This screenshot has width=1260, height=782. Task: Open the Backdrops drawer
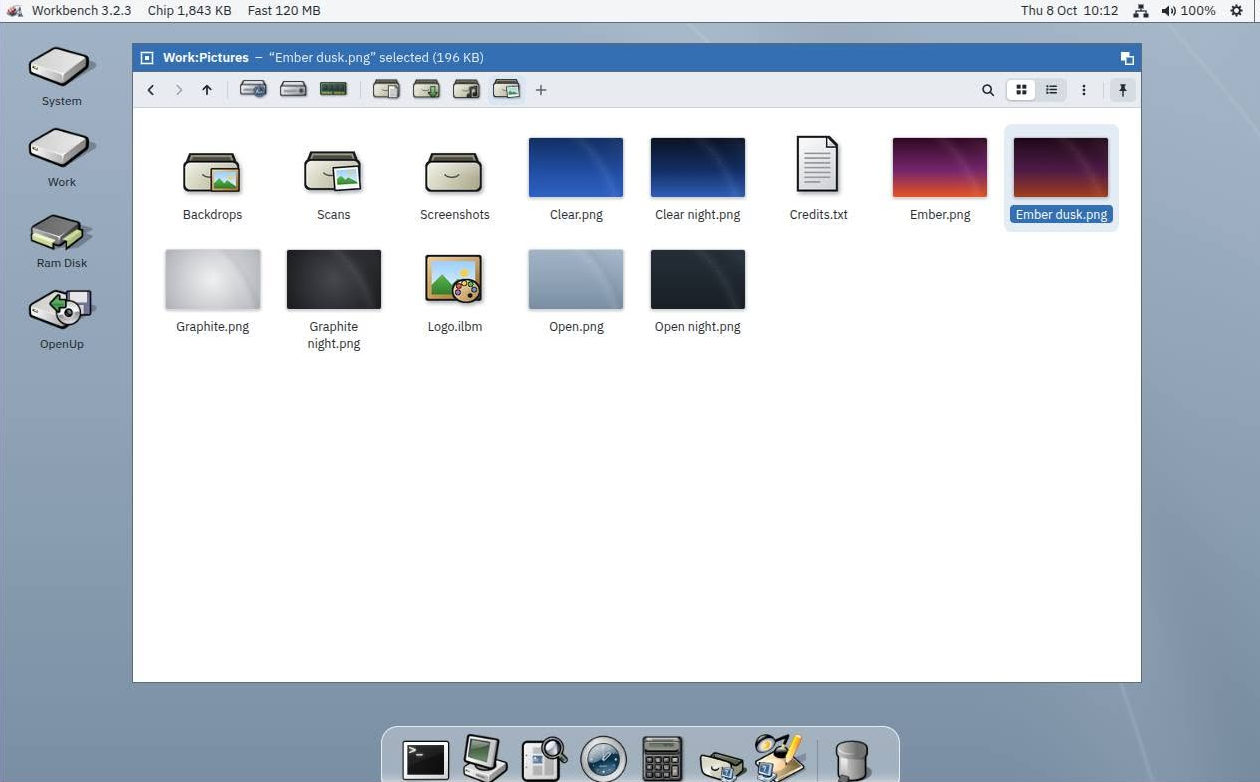(x=212, y=171)
